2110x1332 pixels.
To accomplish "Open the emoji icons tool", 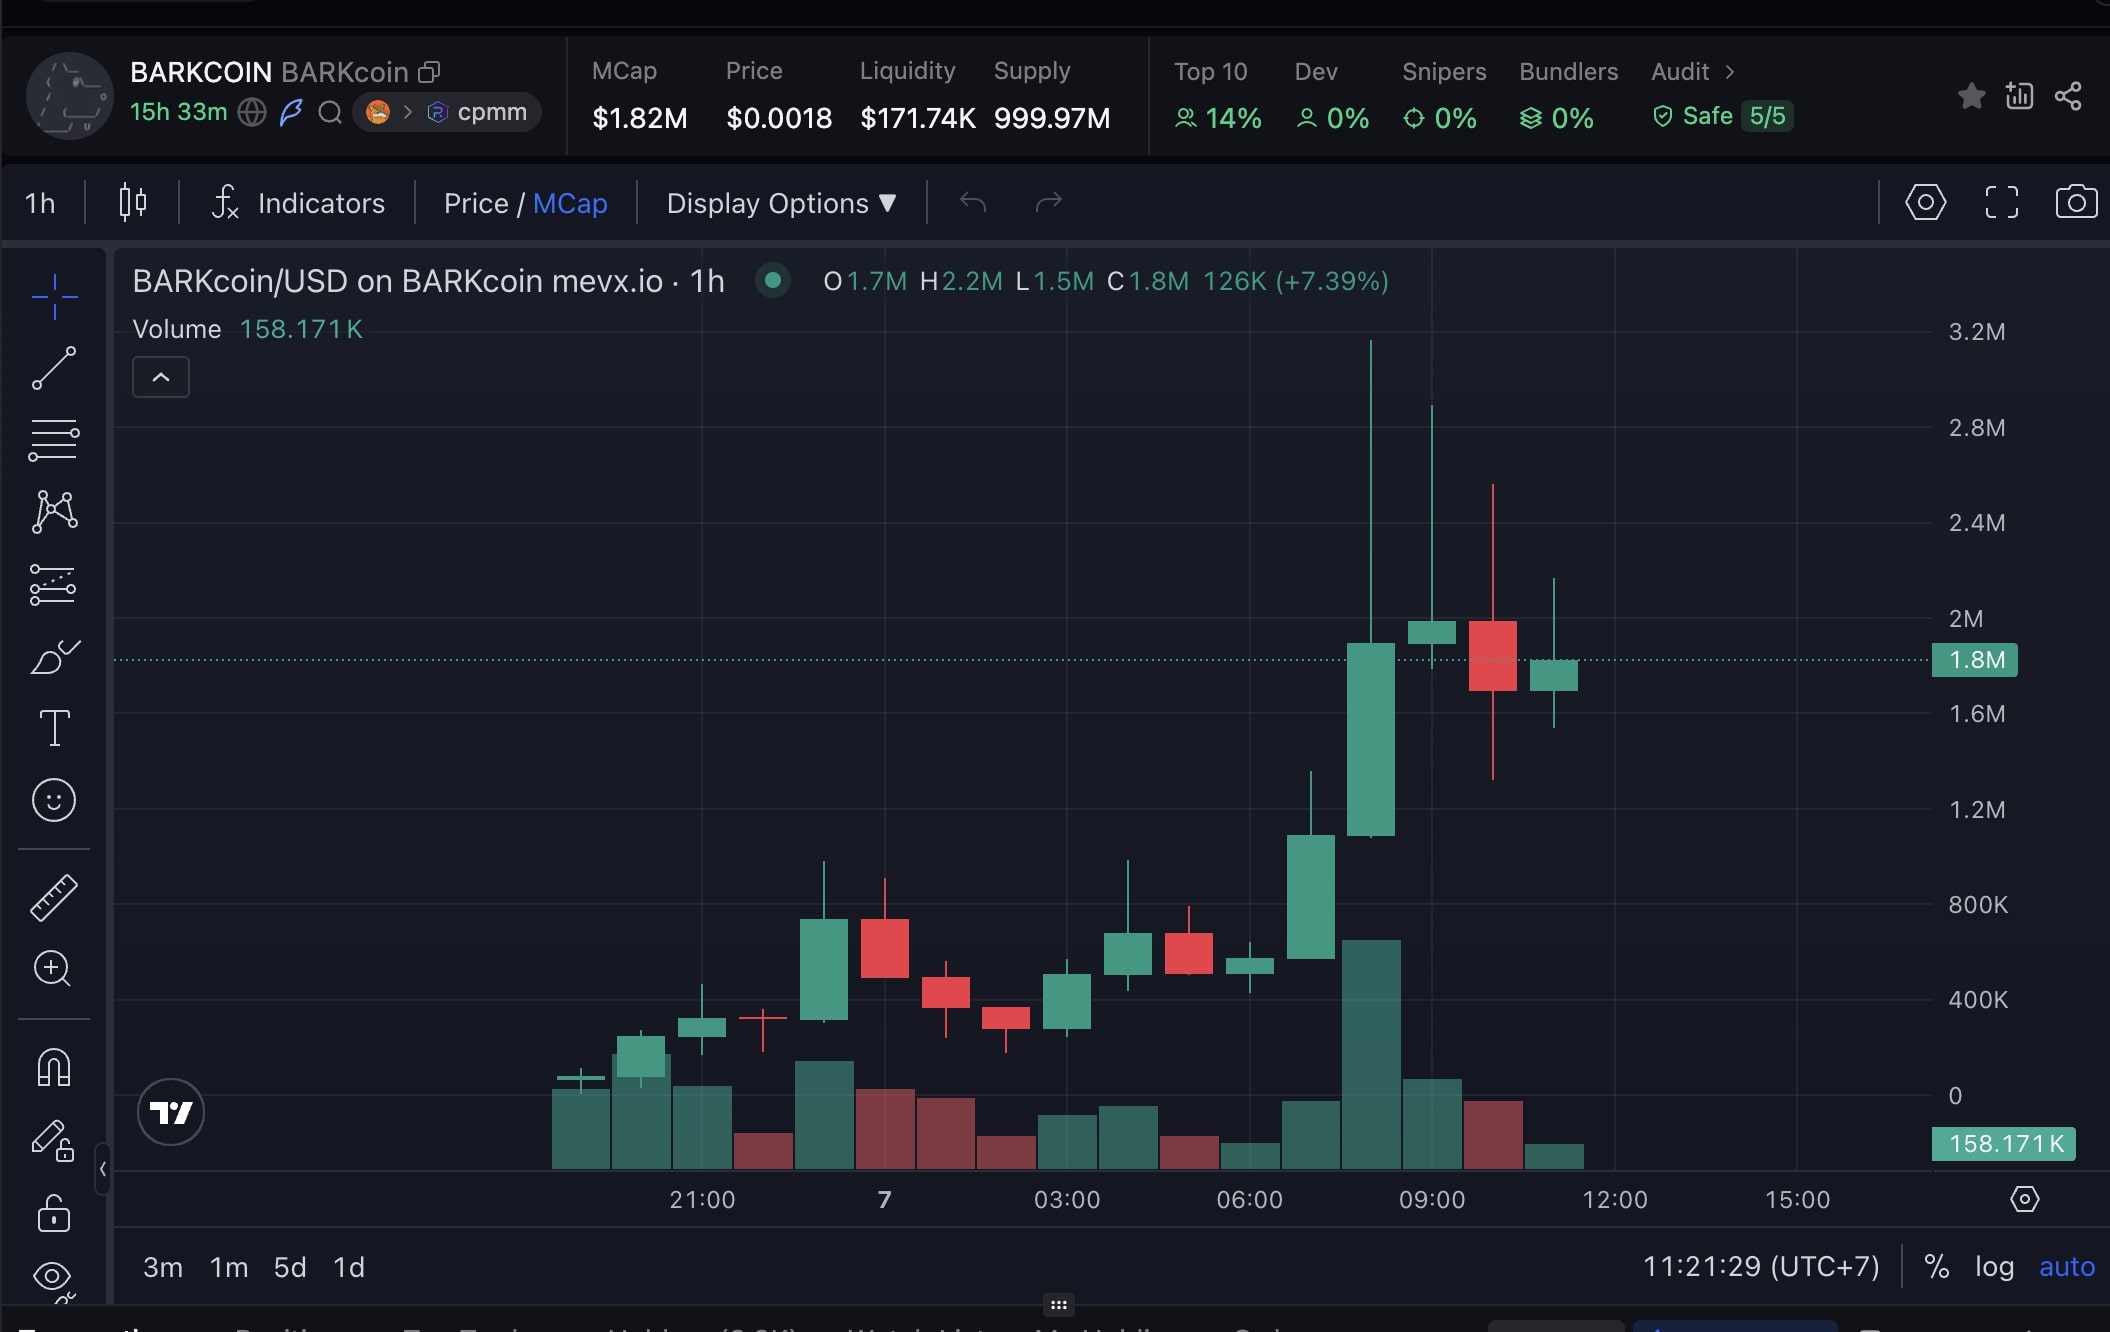I will click(x=54, y=800).
